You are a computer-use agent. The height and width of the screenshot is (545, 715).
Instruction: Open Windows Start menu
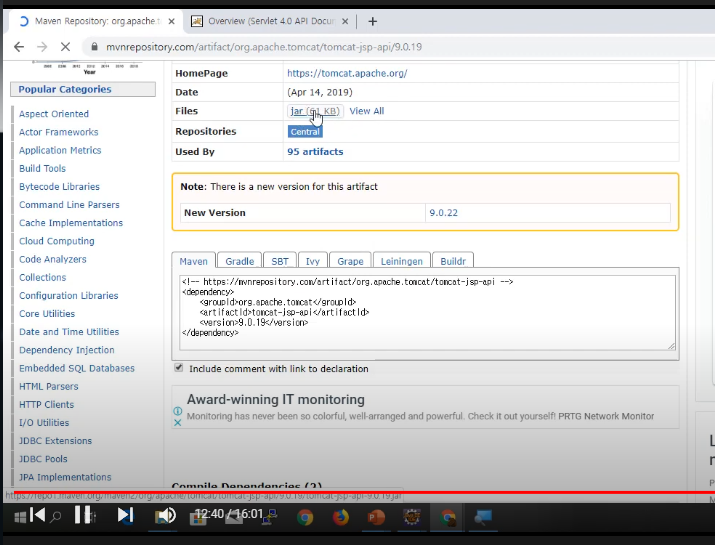(x=19, y=518)
